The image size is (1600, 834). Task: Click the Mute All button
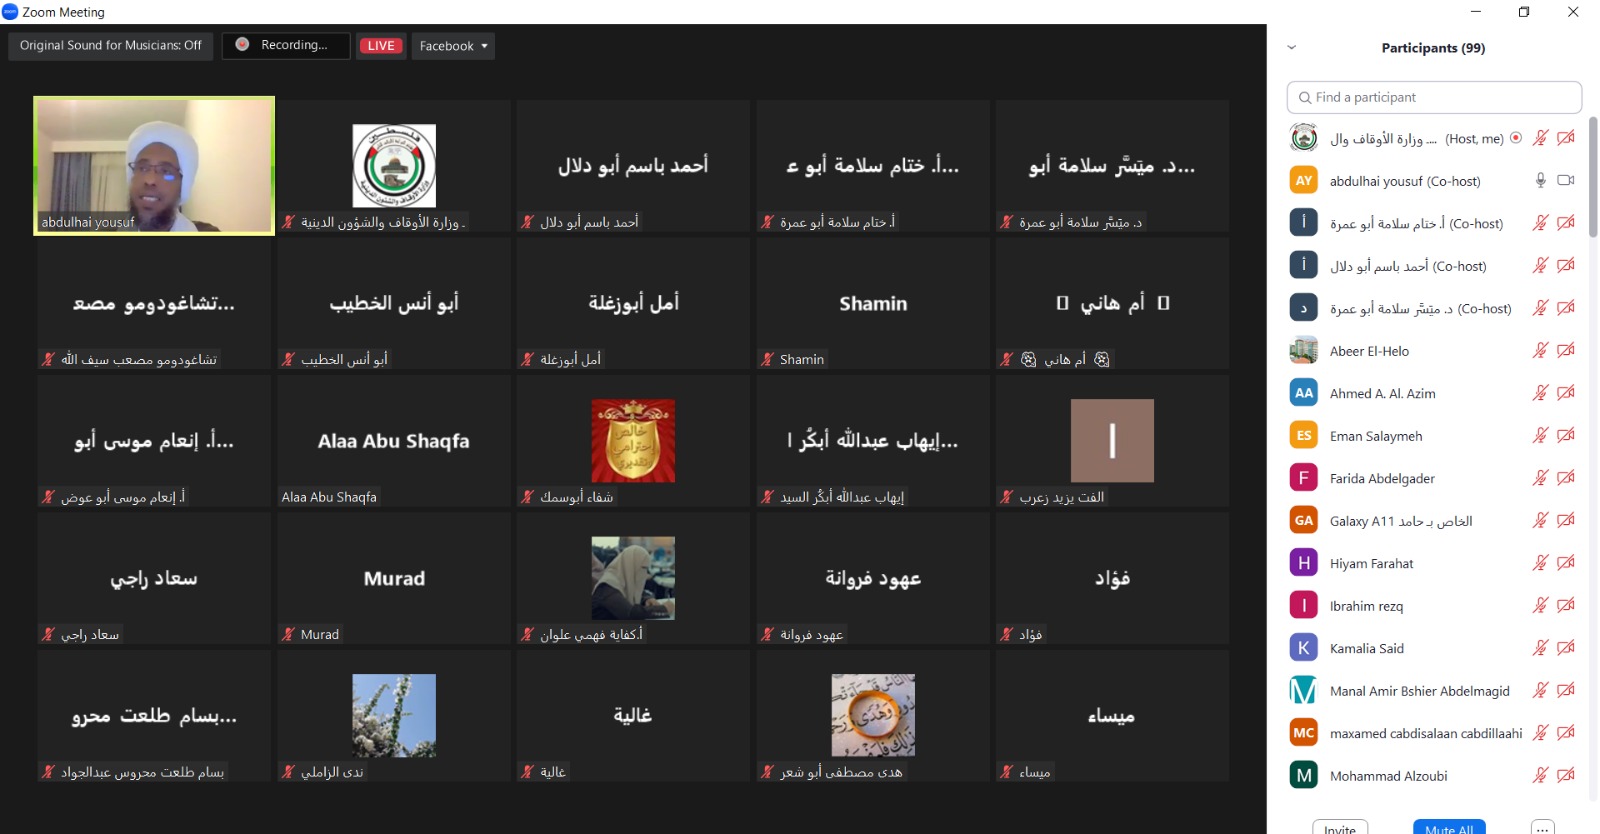1449,827
